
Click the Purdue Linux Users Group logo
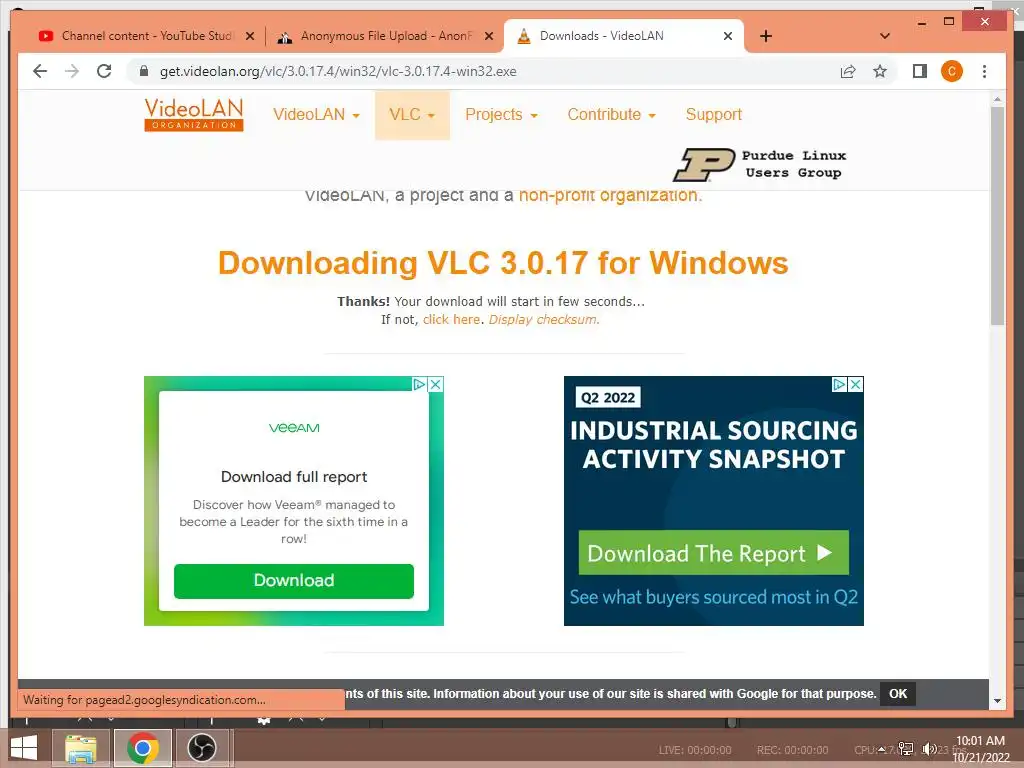pyautogui.click(x=760, y=164)
